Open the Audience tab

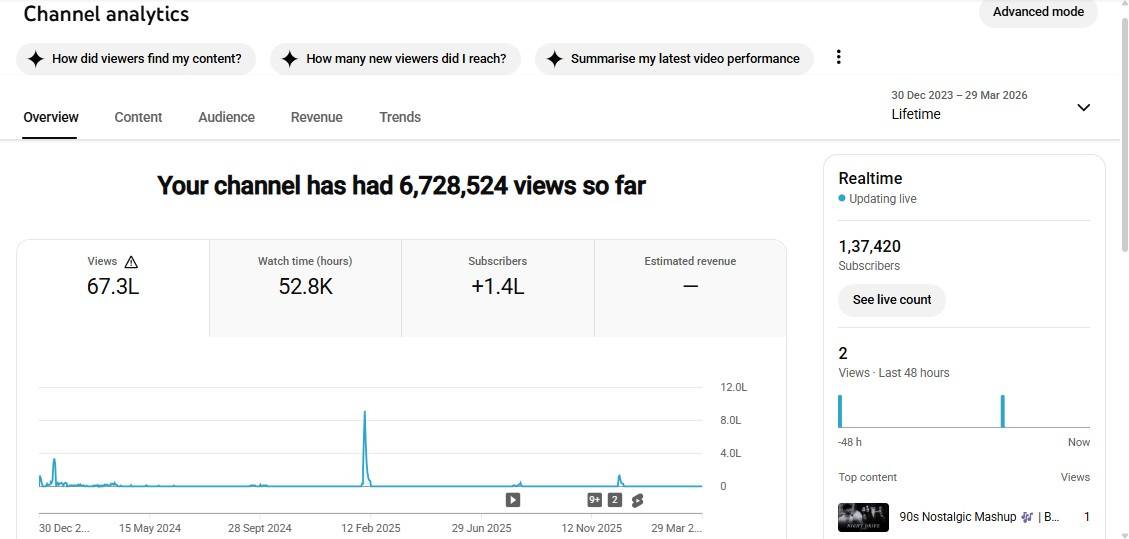226,117
